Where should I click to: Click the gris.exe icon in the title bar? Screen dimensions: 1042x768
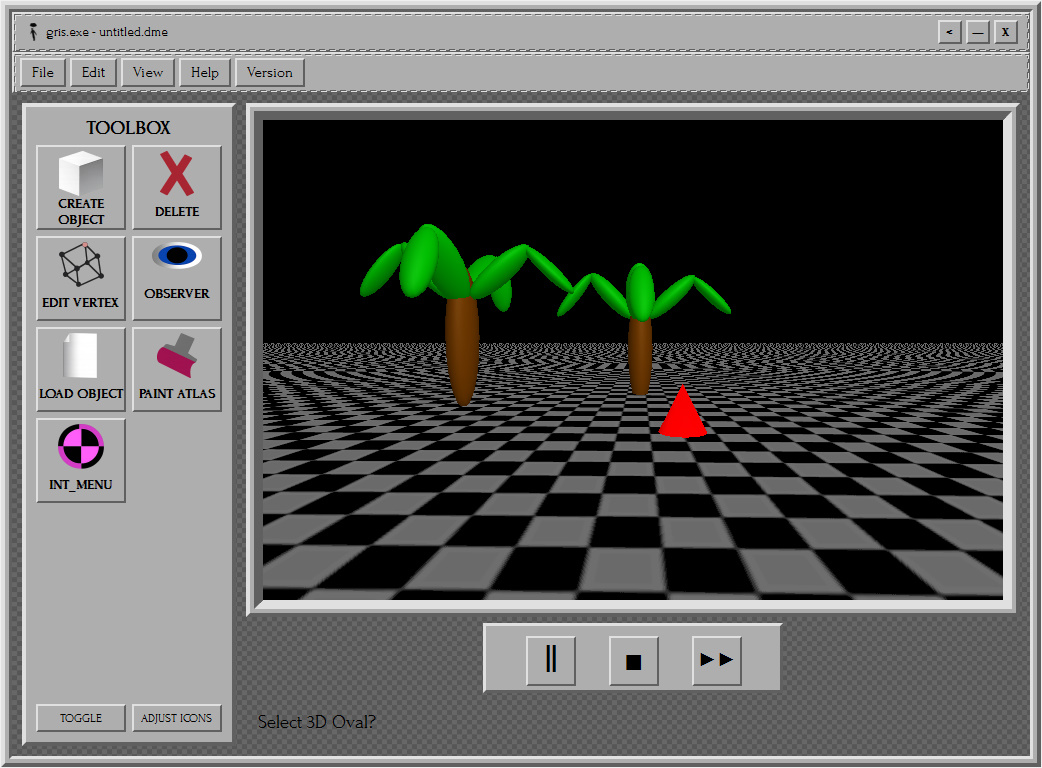tap(32, 31)
